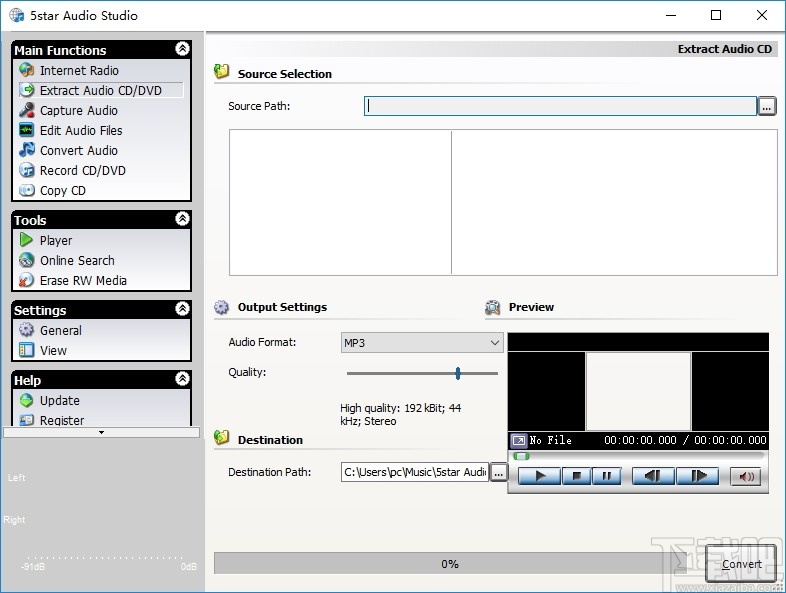Open the Online Search tool

(x=77, y=260)
